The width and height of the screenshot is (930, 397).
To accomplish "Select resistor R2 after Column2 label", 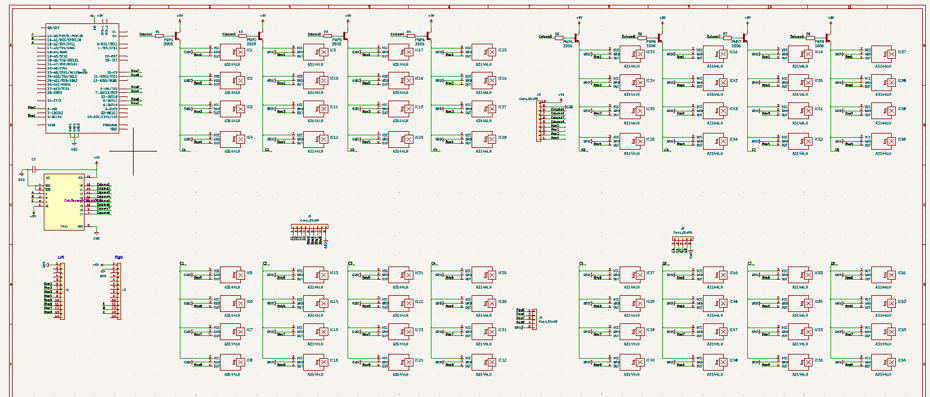I will (242, 36).
